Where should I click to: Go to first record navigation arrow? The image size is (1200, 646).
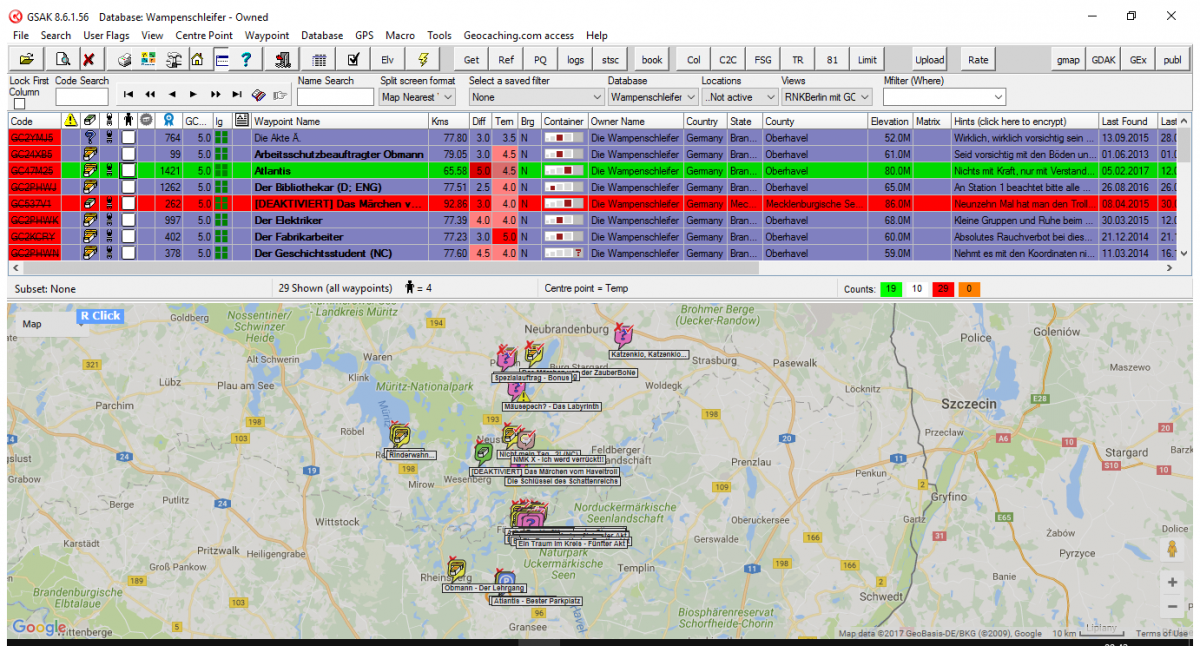pyautogui.click(x=128, y=95)
